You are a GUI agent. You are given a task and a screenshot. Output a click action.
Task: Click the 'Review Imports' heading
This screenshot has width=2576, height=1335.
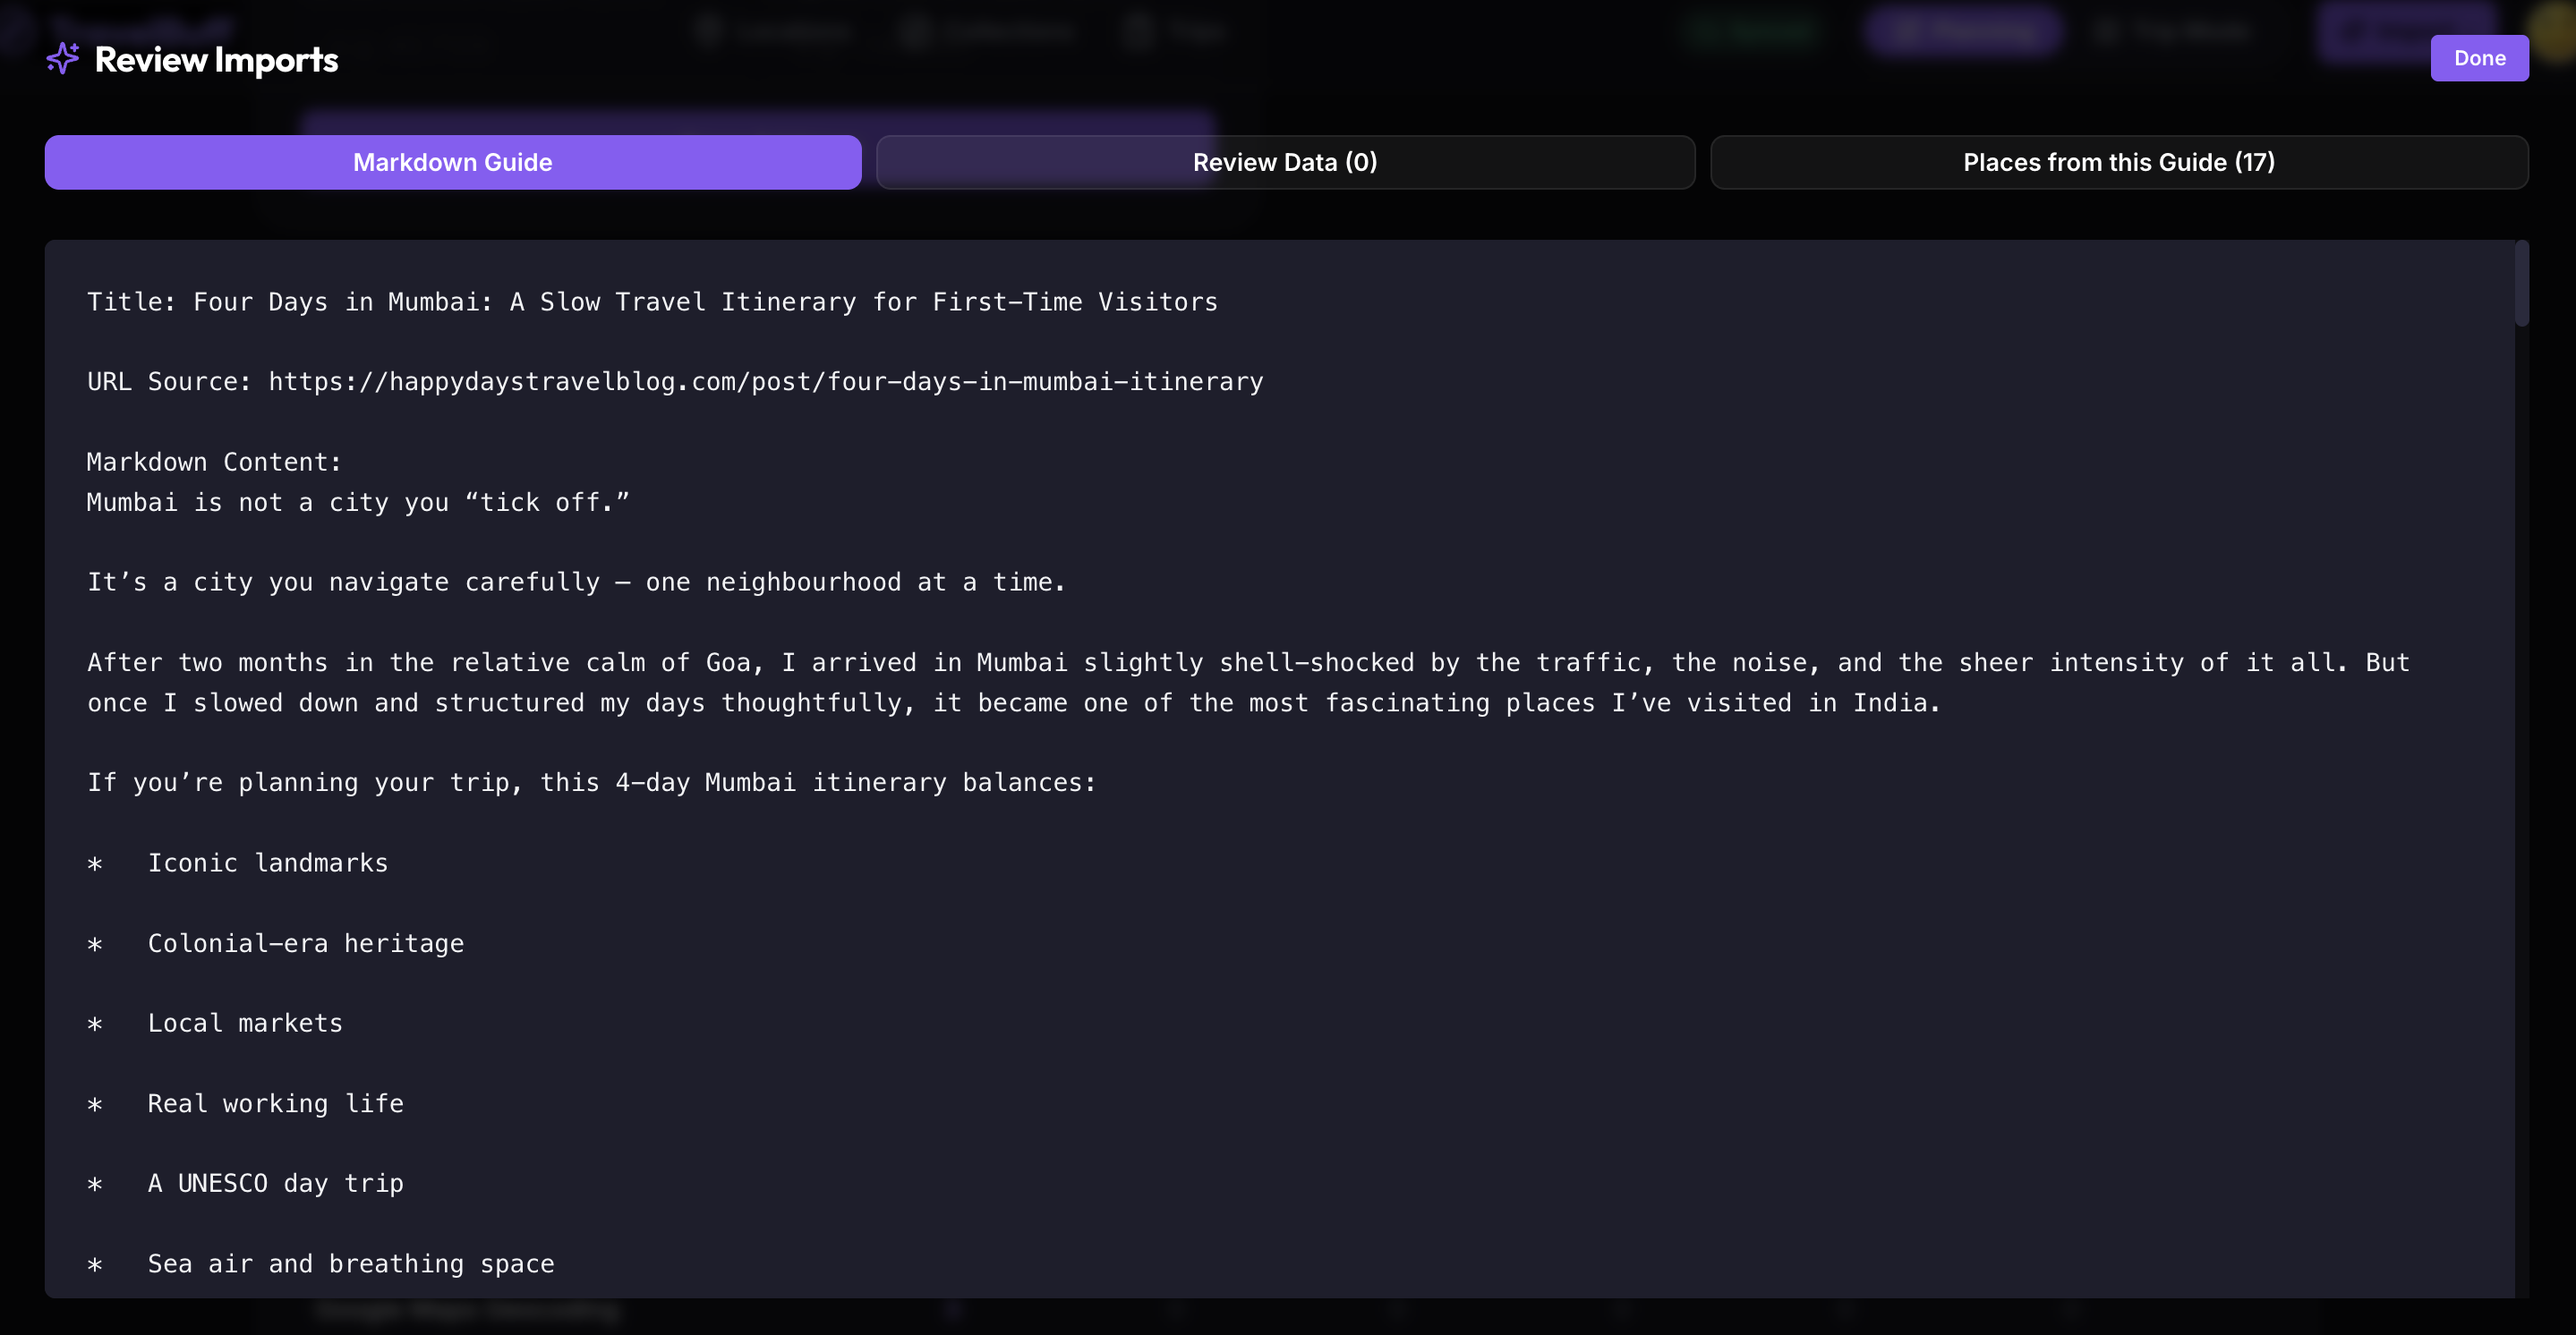tap(216, 60)
